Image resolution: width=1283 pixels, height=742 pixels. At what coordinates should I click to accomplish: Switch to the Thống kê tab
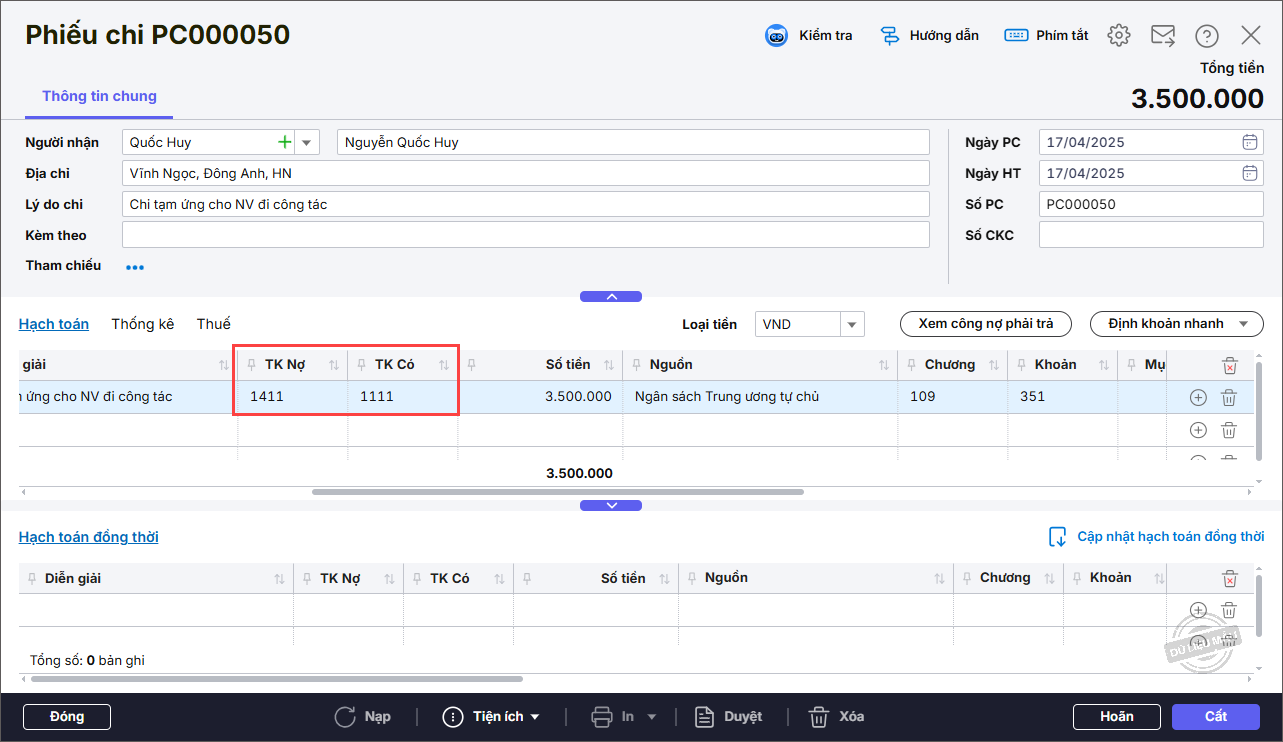coord(143,324)
